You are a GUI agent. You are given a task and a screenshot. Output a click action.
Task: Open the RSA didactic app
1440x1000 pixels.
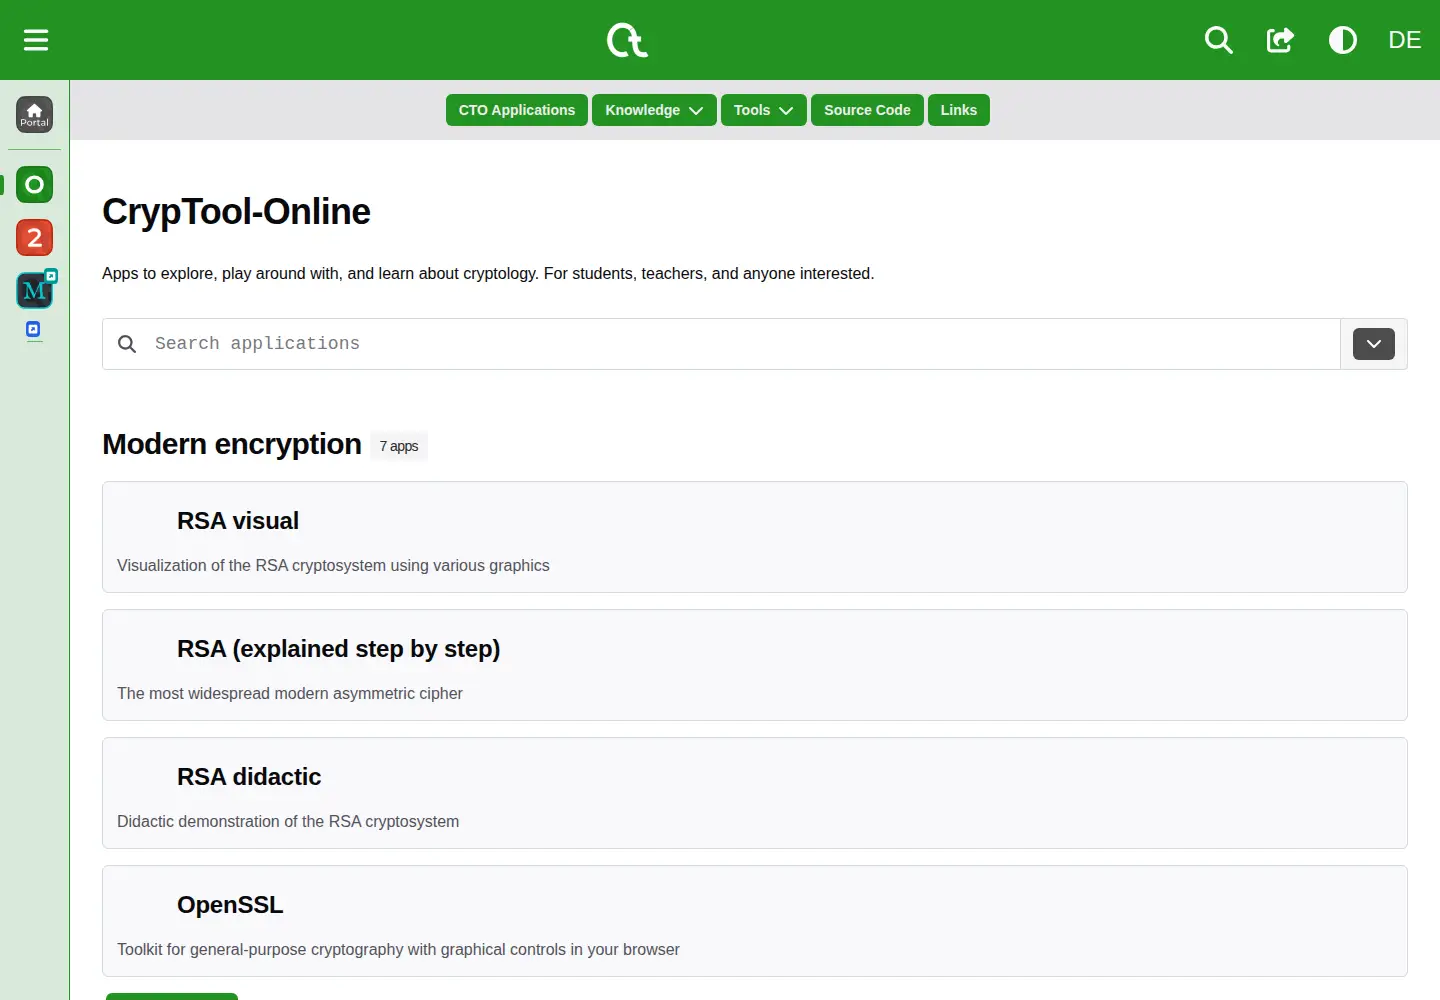[x=755, y=793]
